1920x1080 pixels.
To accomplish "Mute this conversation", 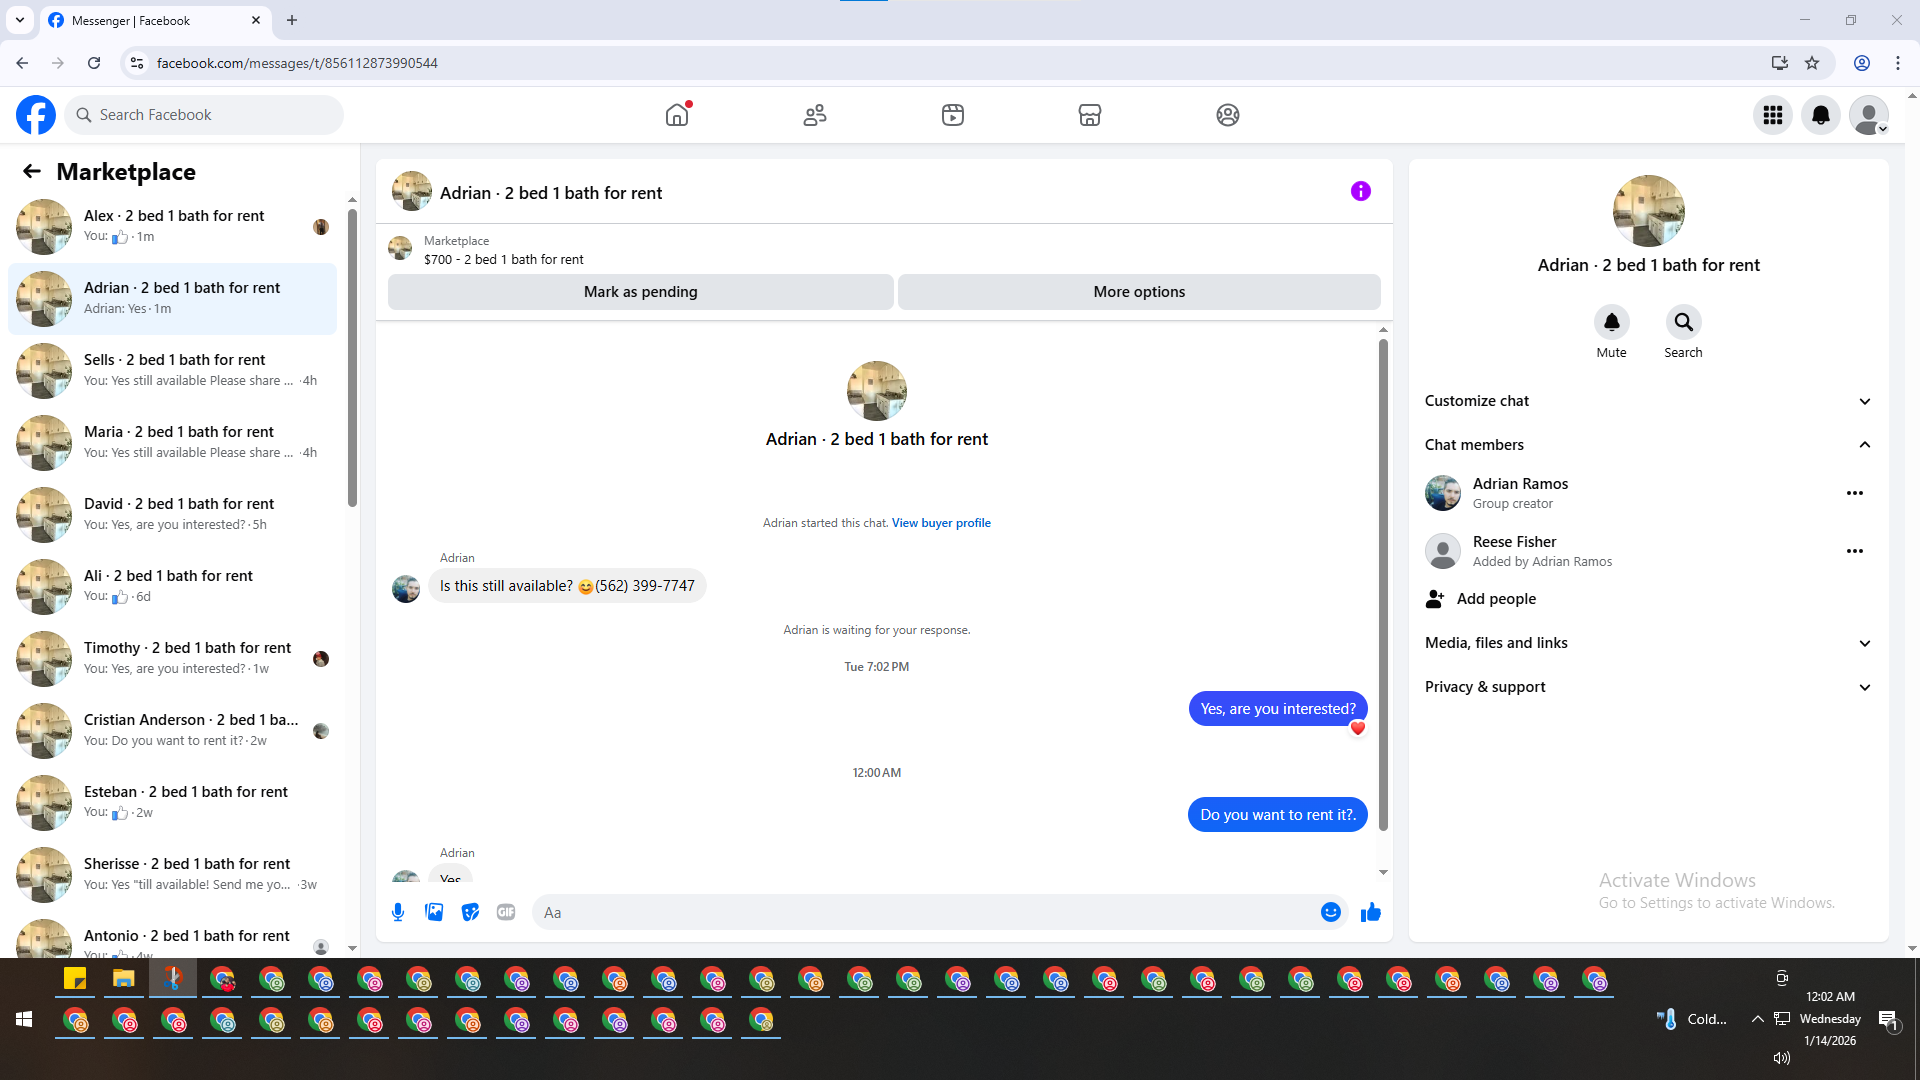I will pos(1611,322).
